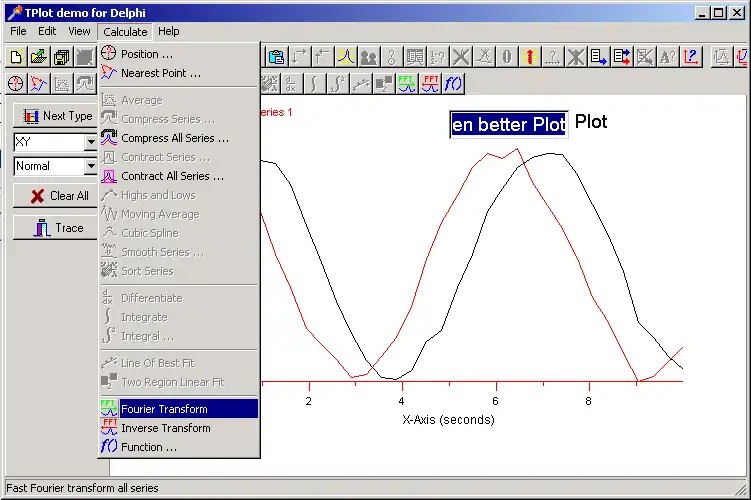This screenshot has width=751, height=500.
Task: Click the red FFT Inverse Transform toolbar icon
Action: click(430, 84)
